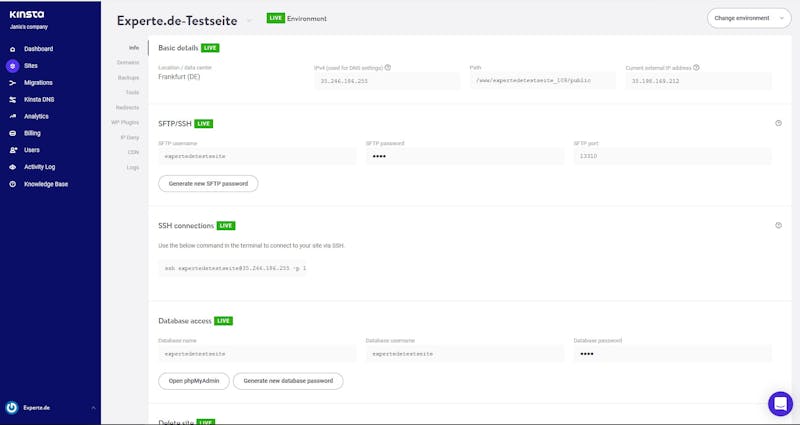Click the Database access heading
Image resolution: width=800 pixels, height=425 pixels.
[x=185, y=321]
